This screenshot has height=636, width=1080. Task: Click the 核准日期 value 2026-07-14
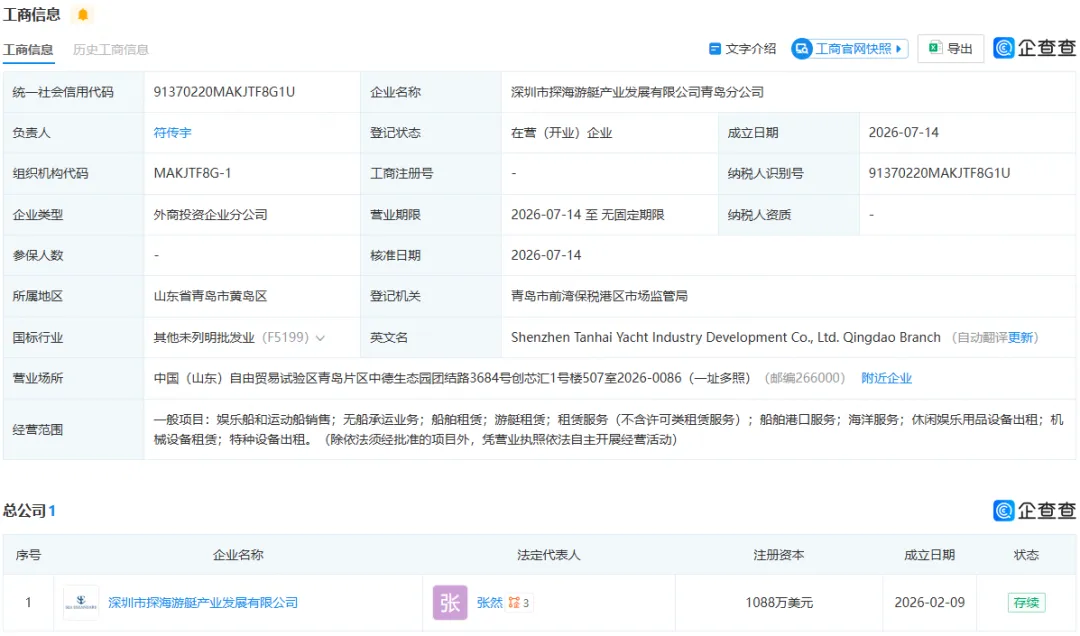(546, 256)
